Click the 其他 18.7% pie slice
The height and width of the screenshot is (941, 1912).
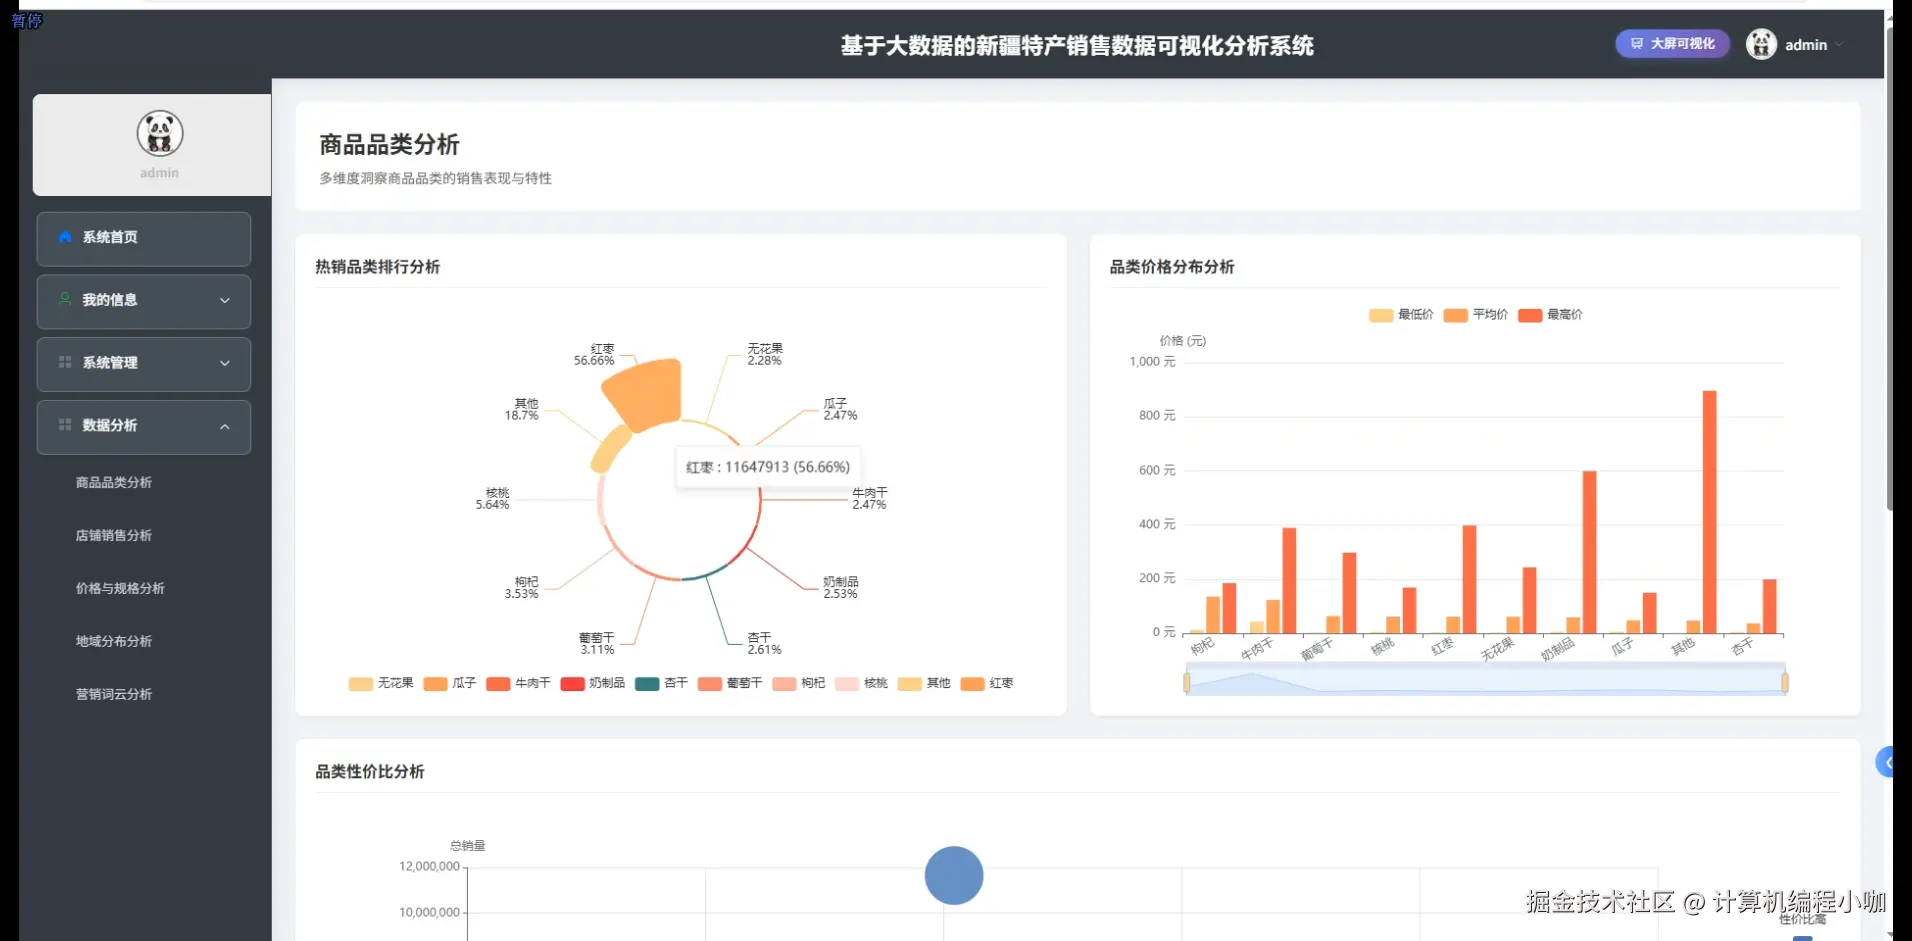[x=611, y=449]
